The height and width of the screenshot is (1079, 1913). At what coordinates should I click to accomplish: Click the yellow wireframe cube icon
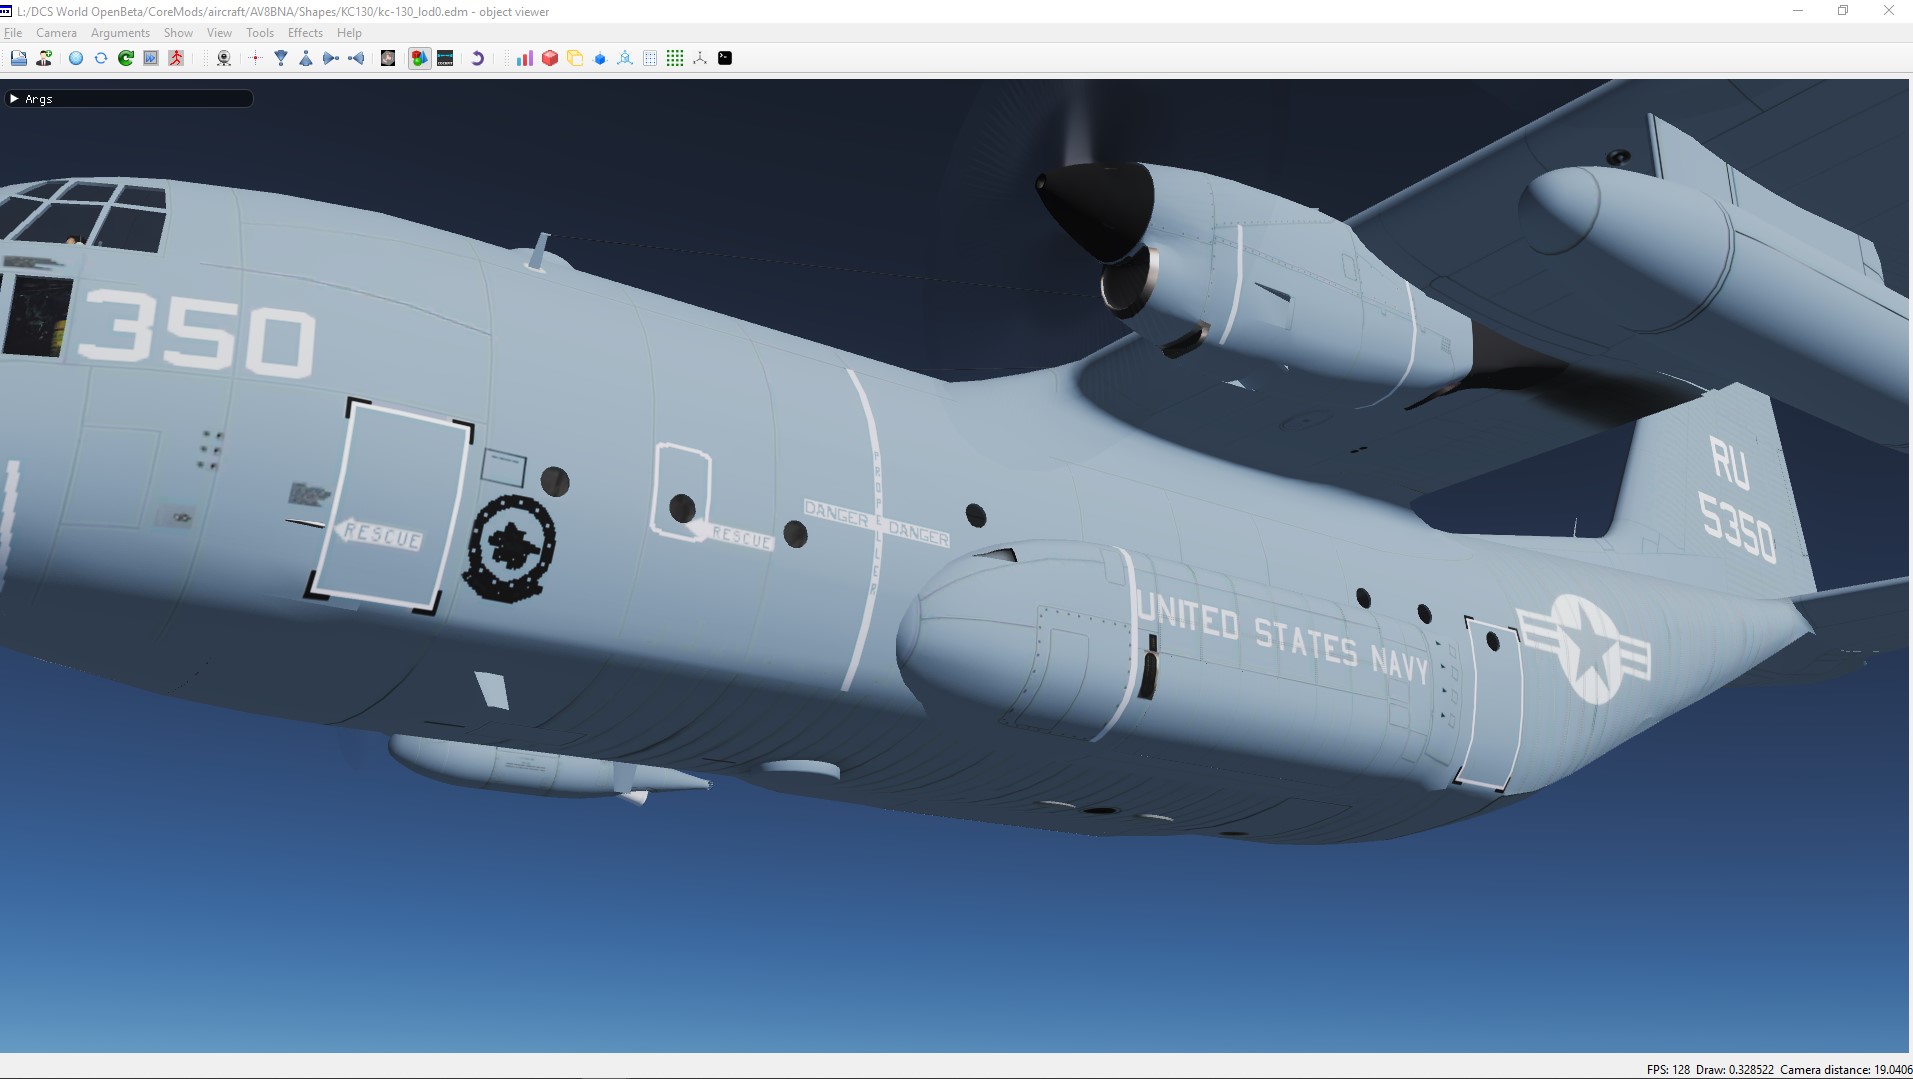click(575, 58)
